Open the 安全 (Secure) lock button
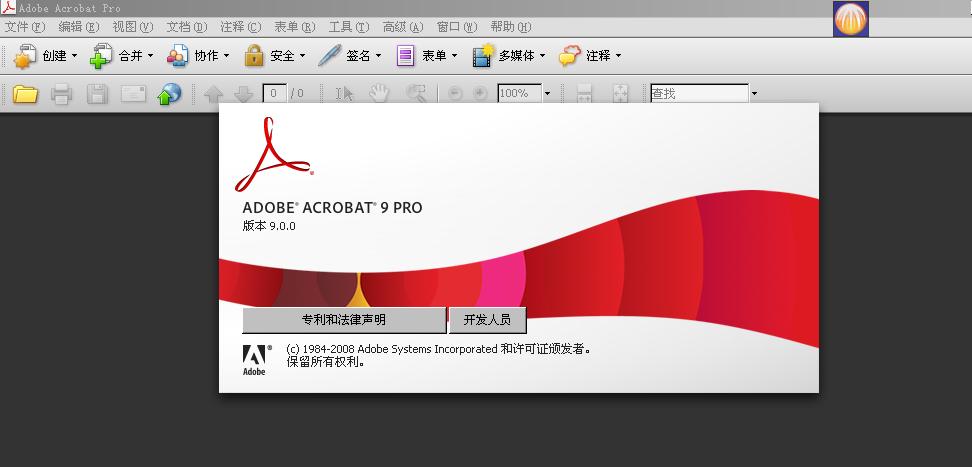972x467 pixels. point(275,56)
